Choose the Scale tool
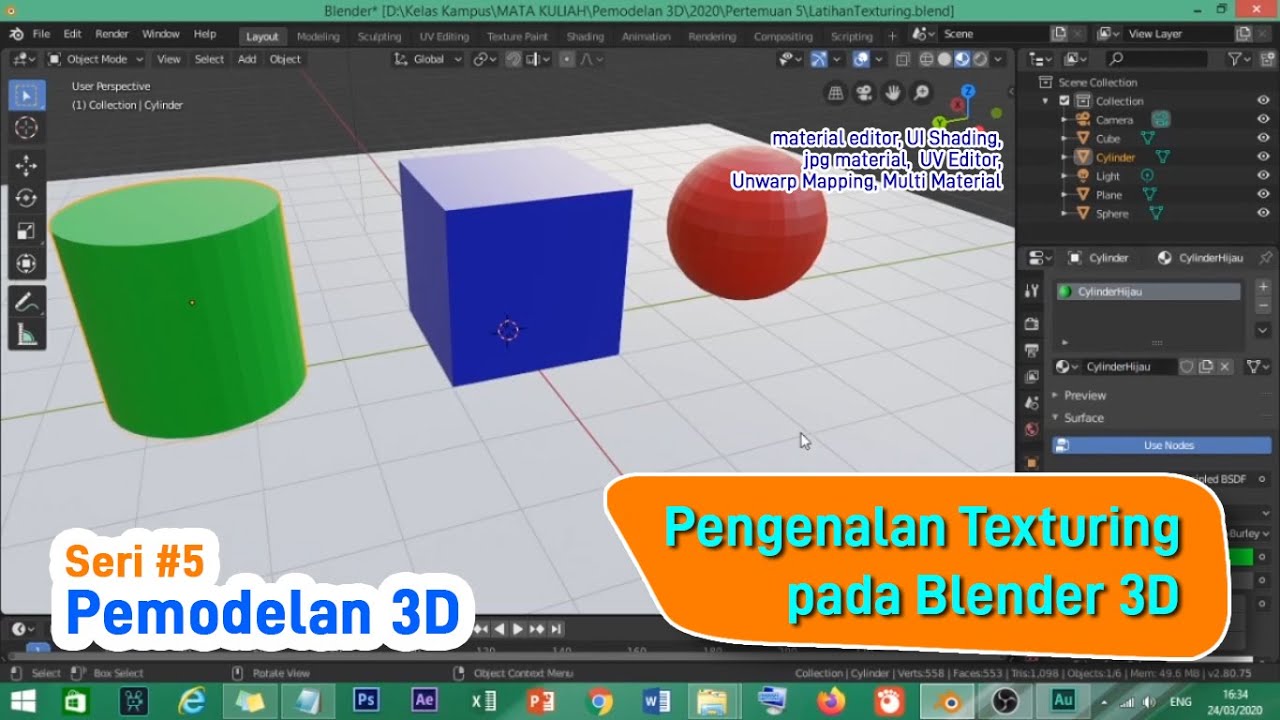This screenshot has width=1280, height=720. coord(26,231)
